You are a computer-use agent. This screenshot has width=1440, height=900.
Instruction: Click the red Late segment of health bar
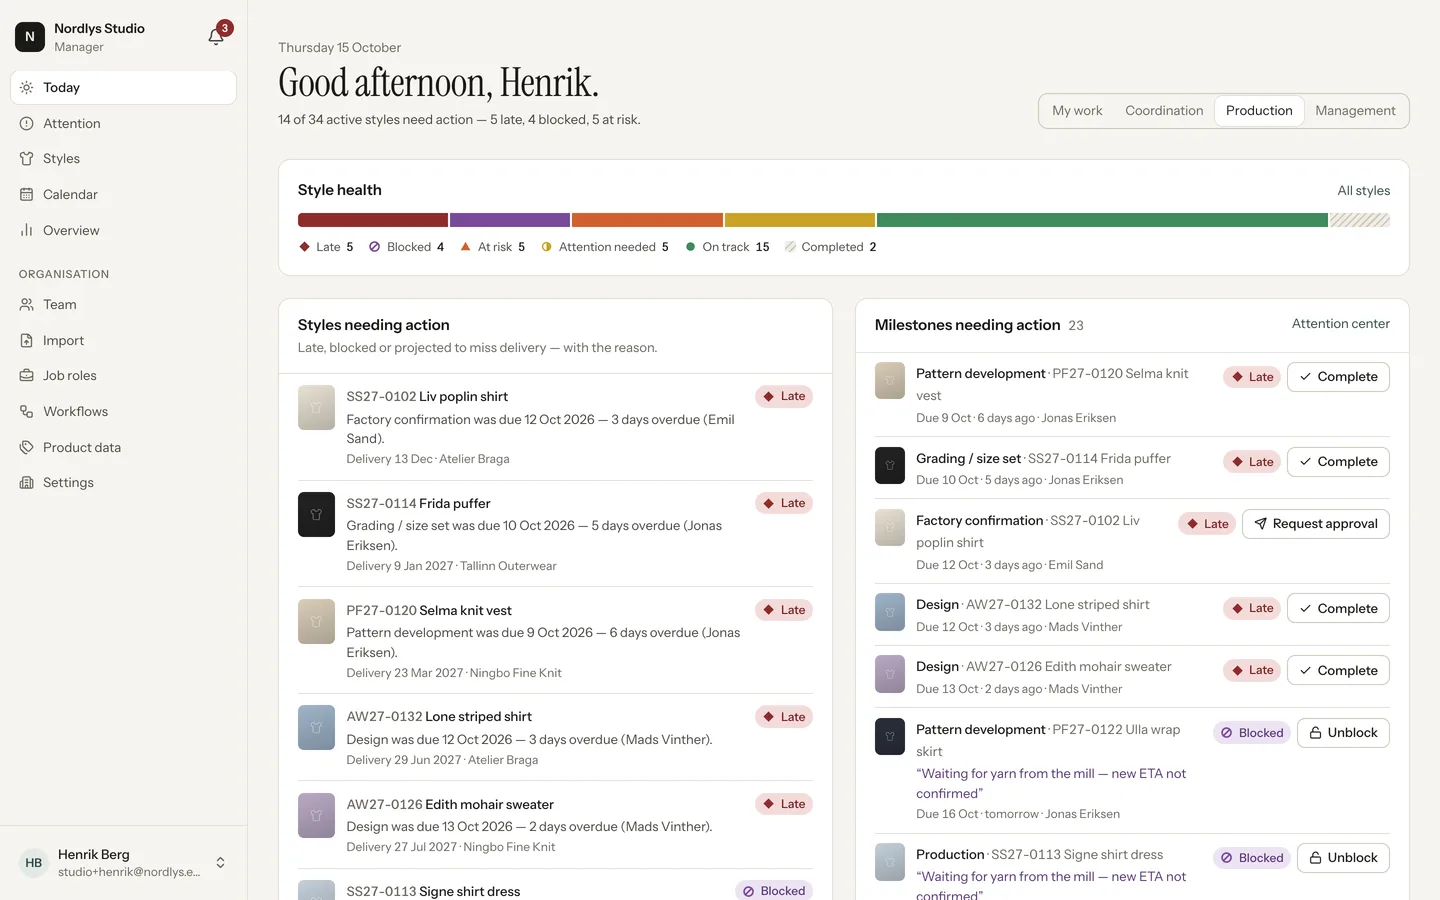[x=373, y=220]
